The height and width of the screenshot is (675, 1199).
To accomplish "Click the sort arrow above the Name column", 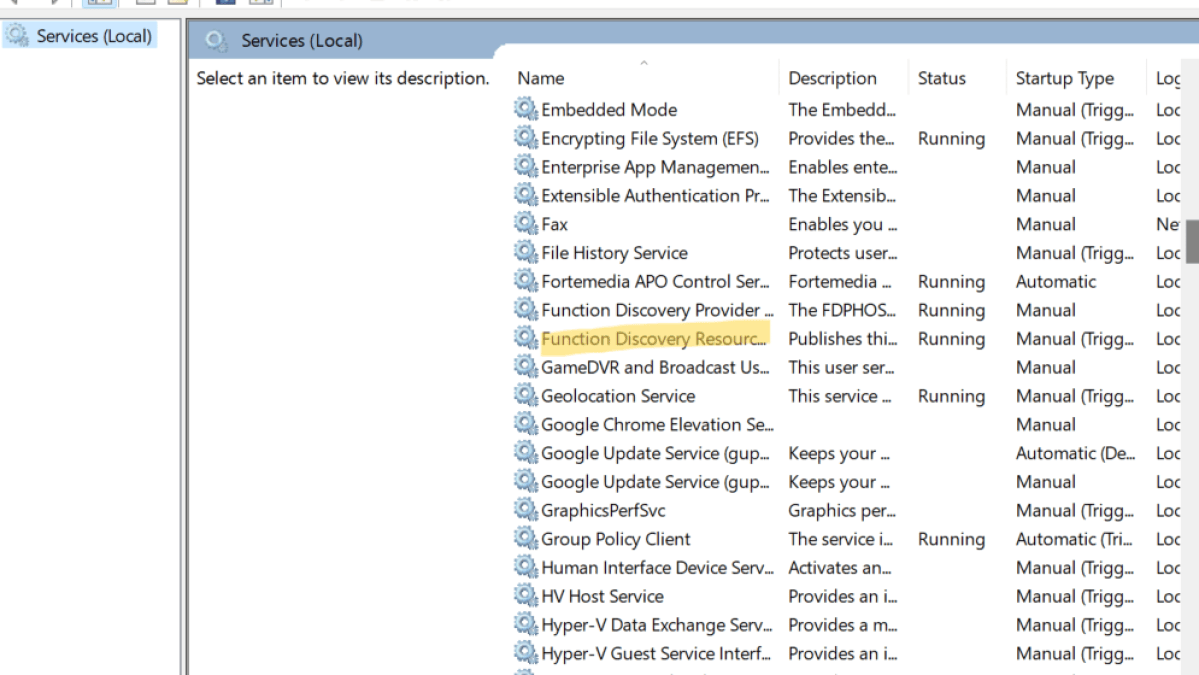I will 644,63.
